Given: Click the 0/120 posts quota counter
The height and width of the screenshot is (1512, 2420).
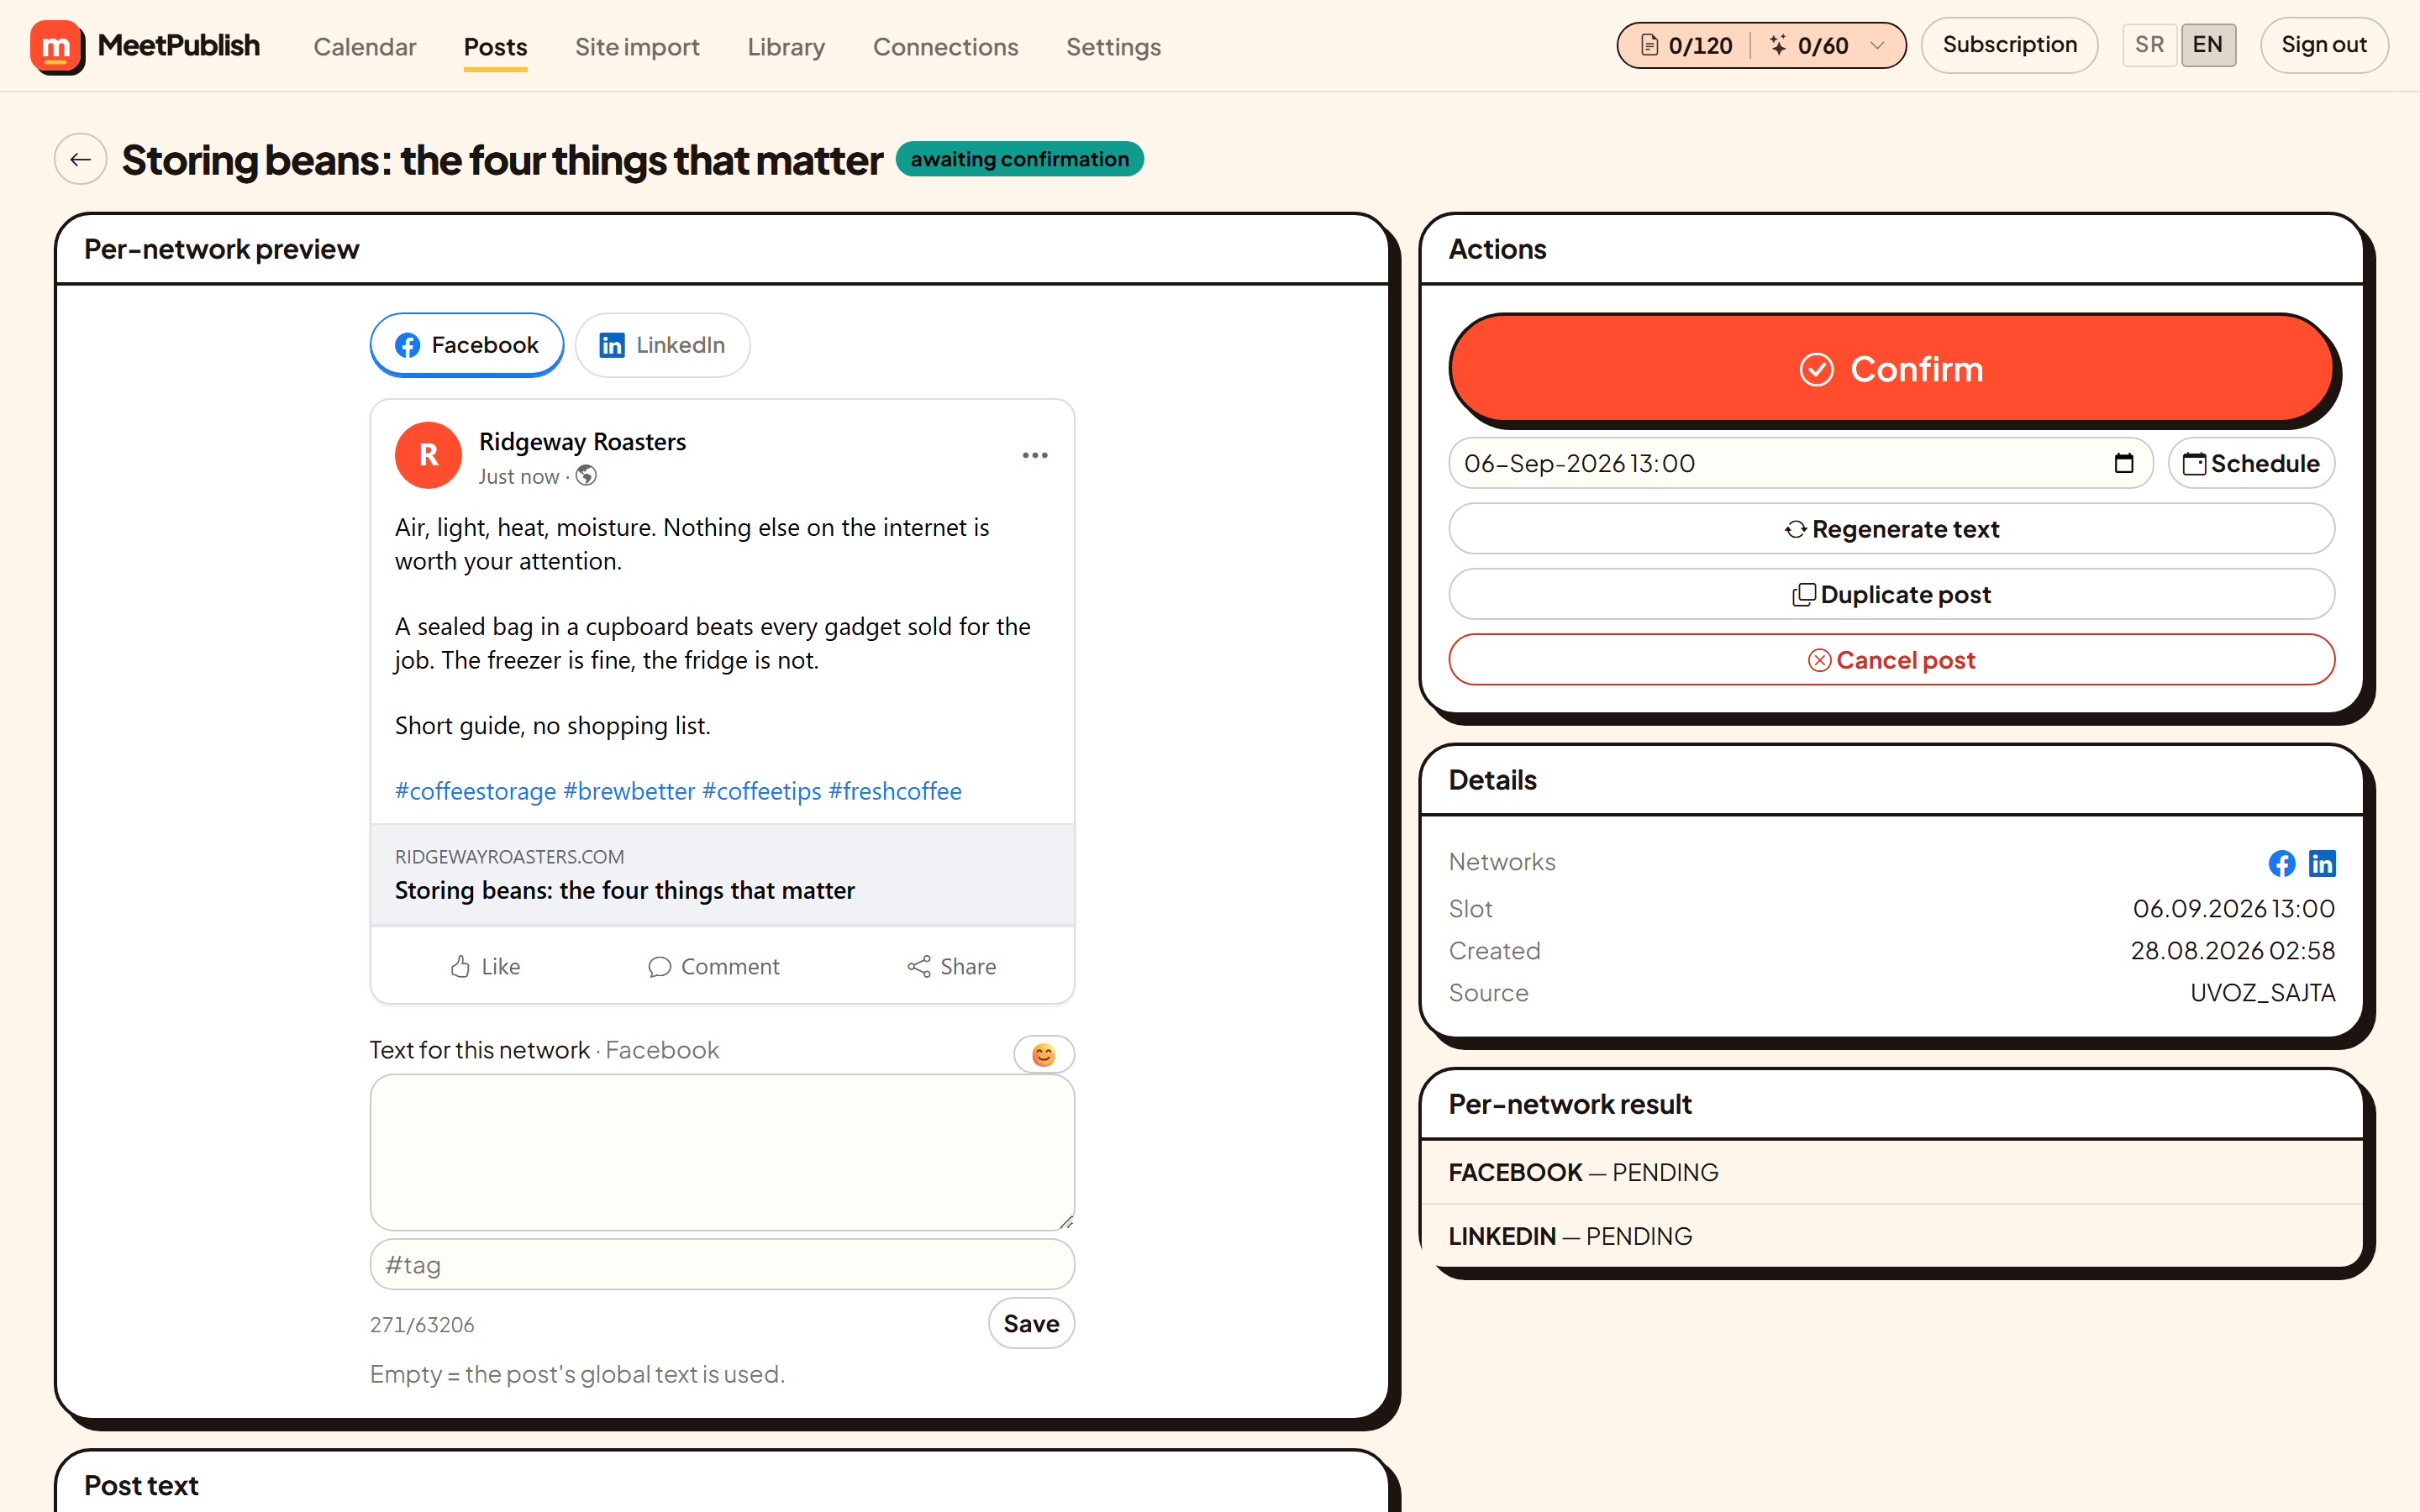Looking at the screenshot, I should pyautogui.click(x=1686, y=45).
